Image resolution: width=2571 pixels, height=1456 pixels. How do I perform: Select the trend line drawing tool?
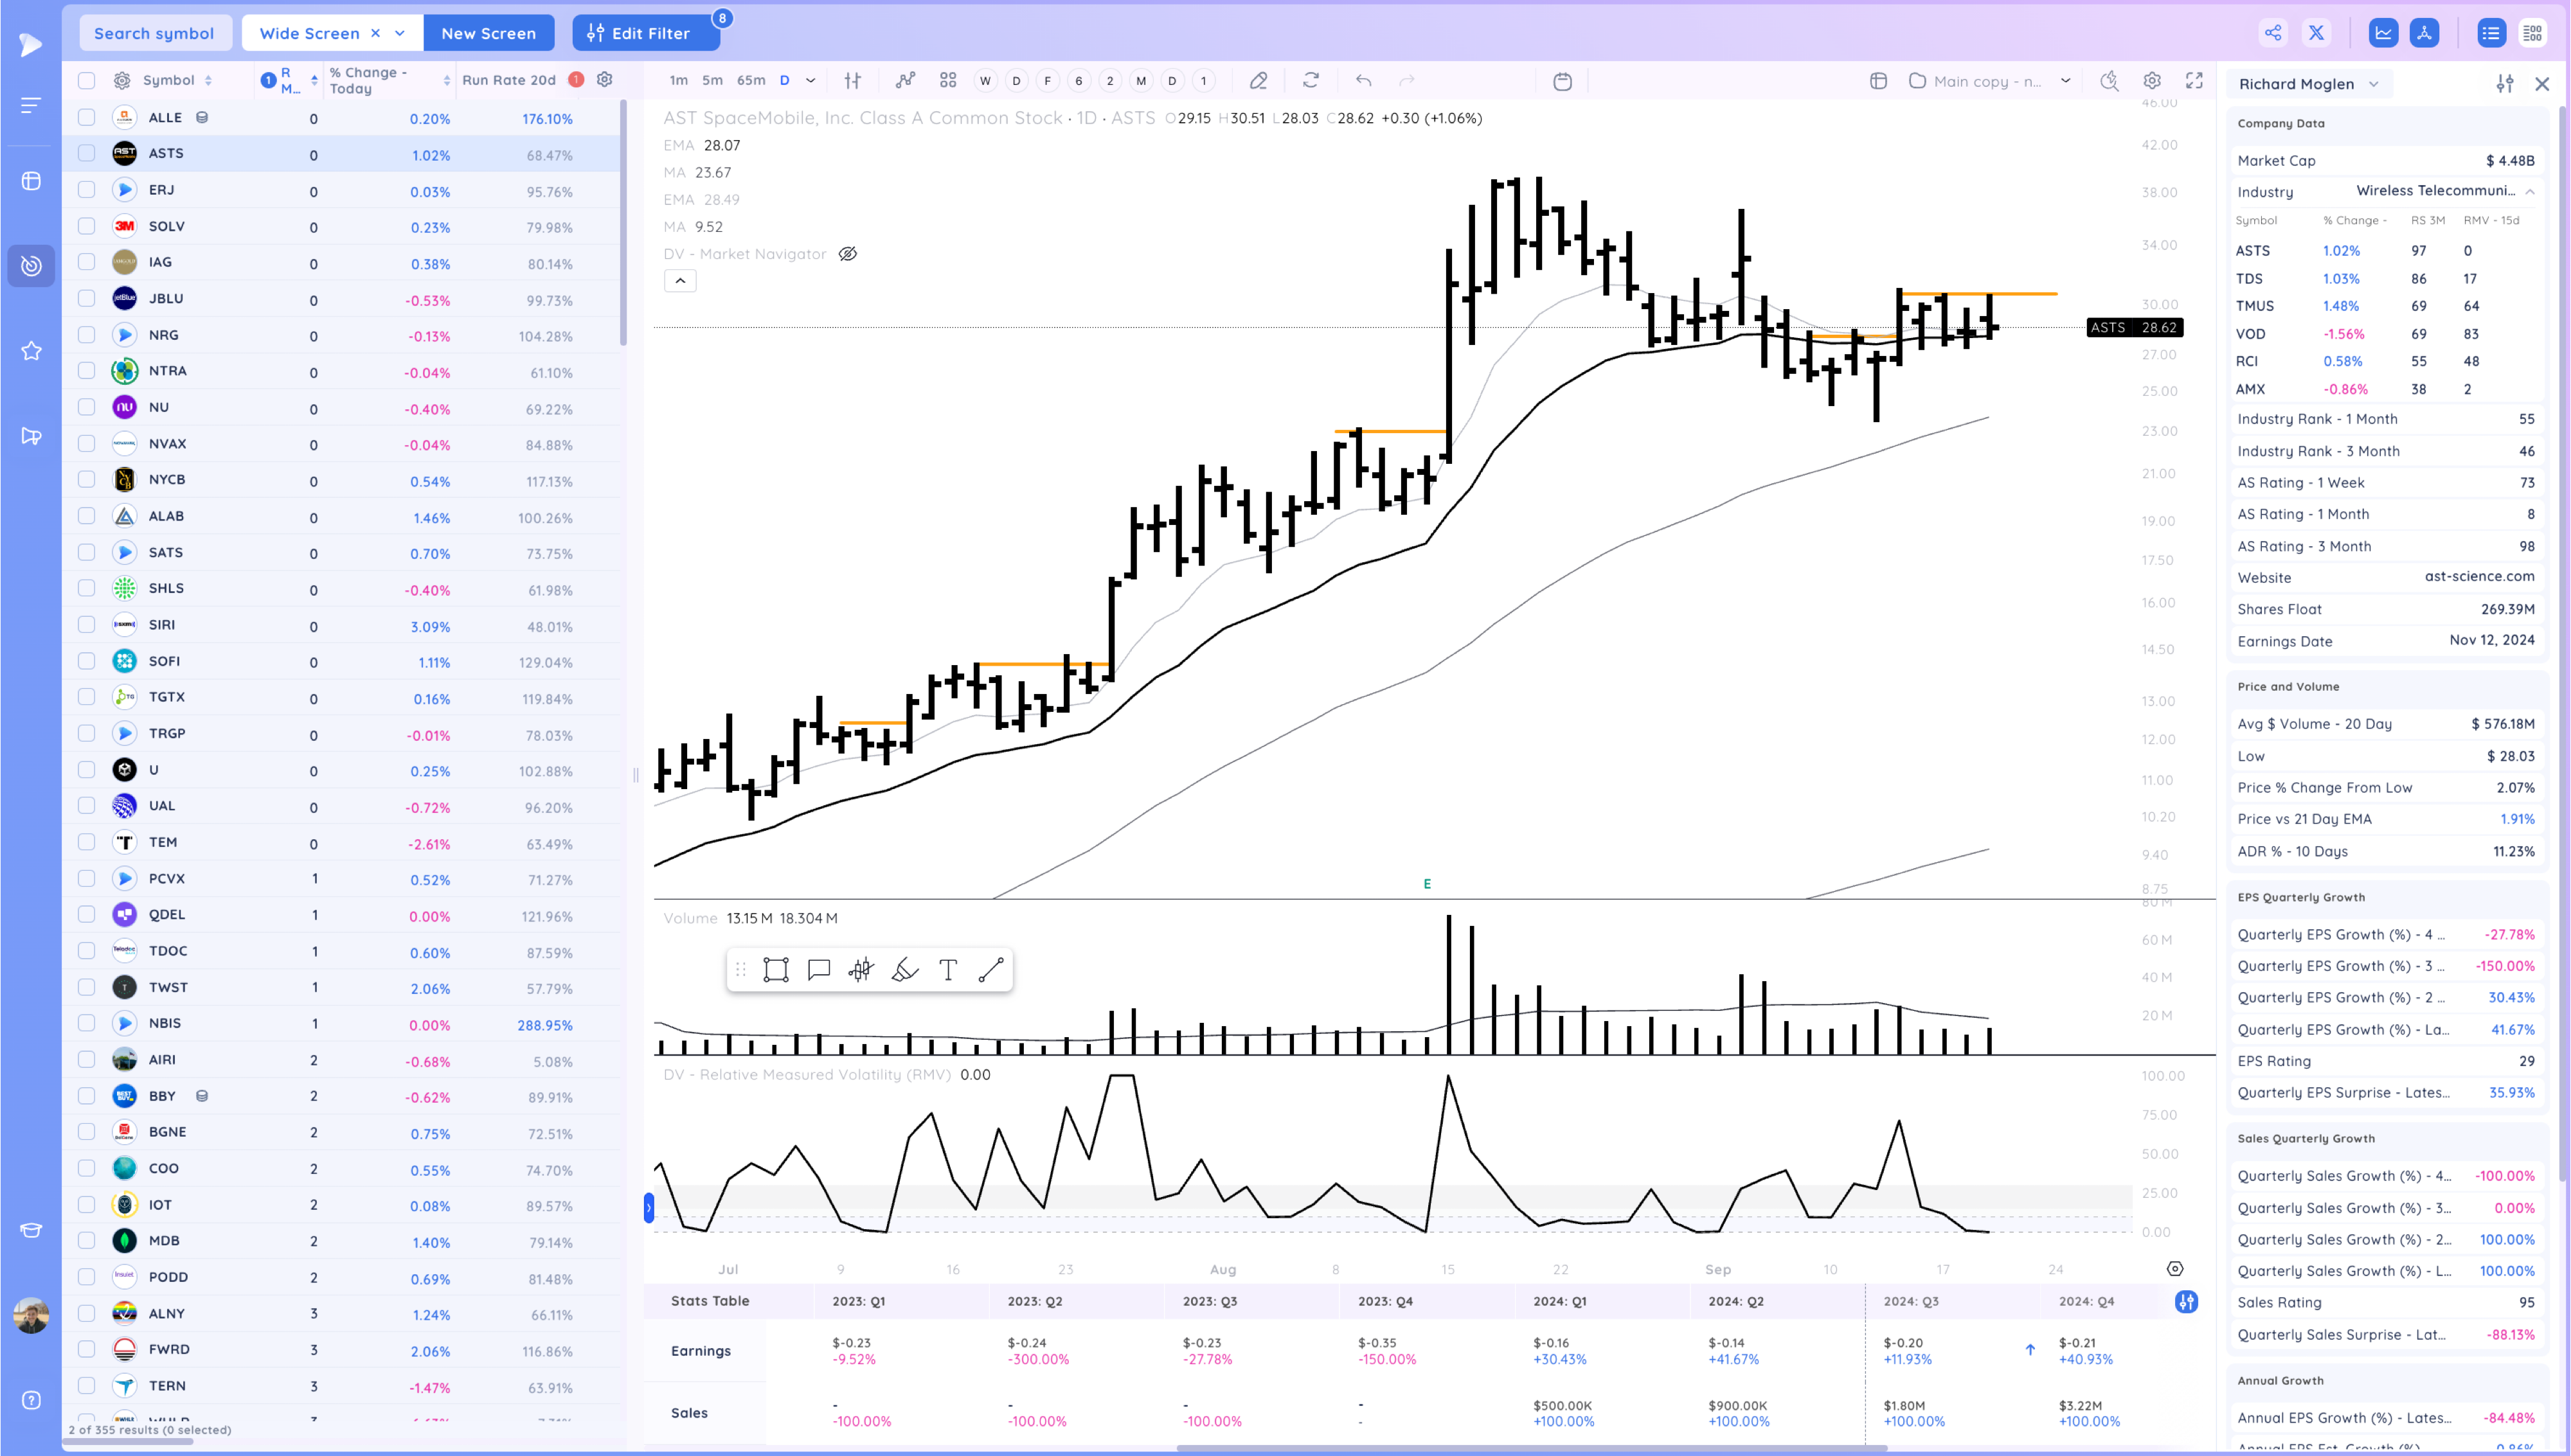coord(990,969)
